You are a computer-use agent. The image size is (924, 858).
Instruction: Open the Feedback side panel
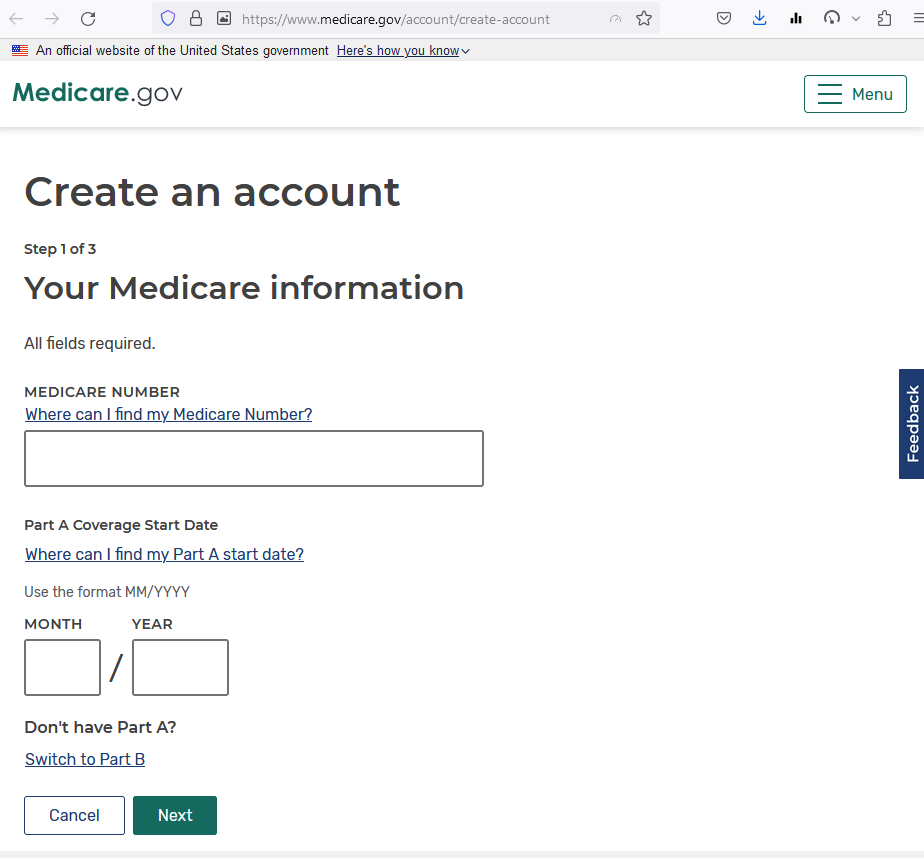click(x=911, y=424)
